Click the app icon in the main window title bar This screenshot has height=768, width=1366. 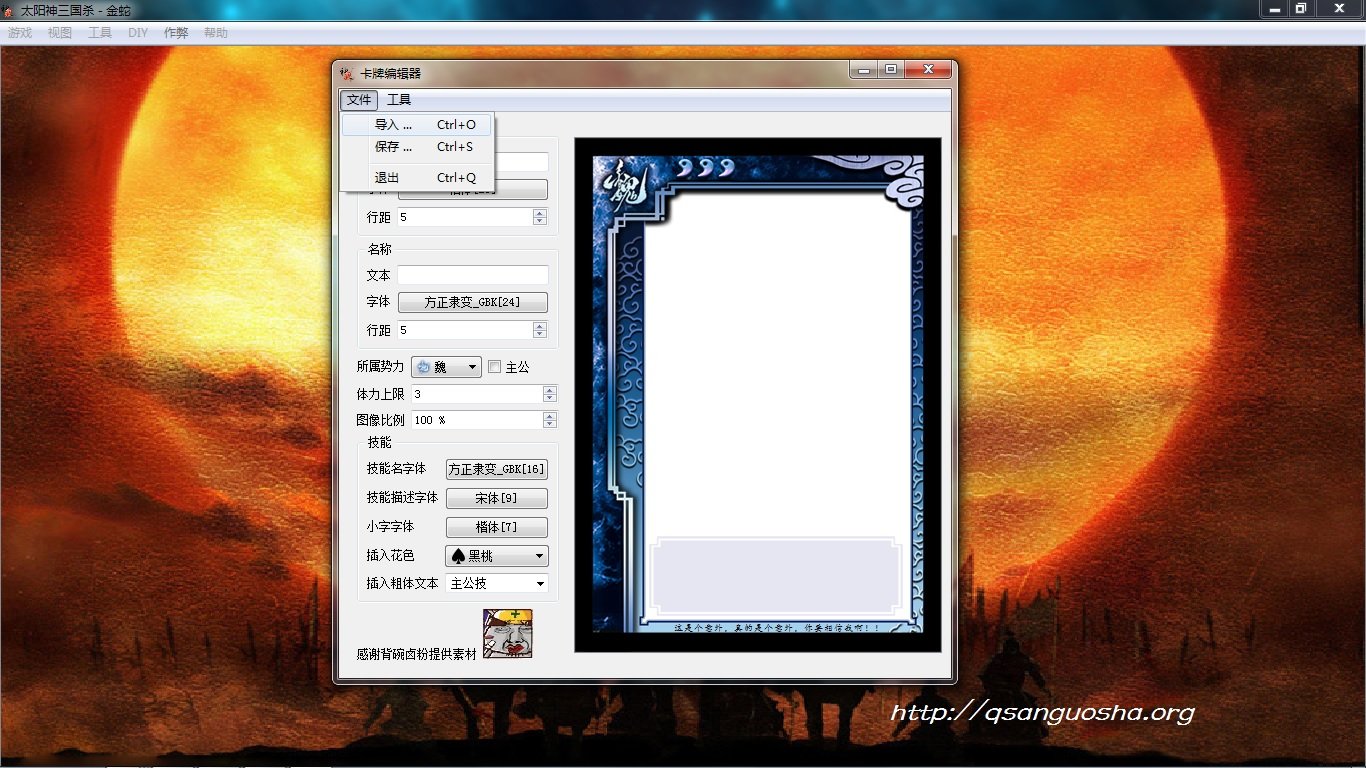9,9
